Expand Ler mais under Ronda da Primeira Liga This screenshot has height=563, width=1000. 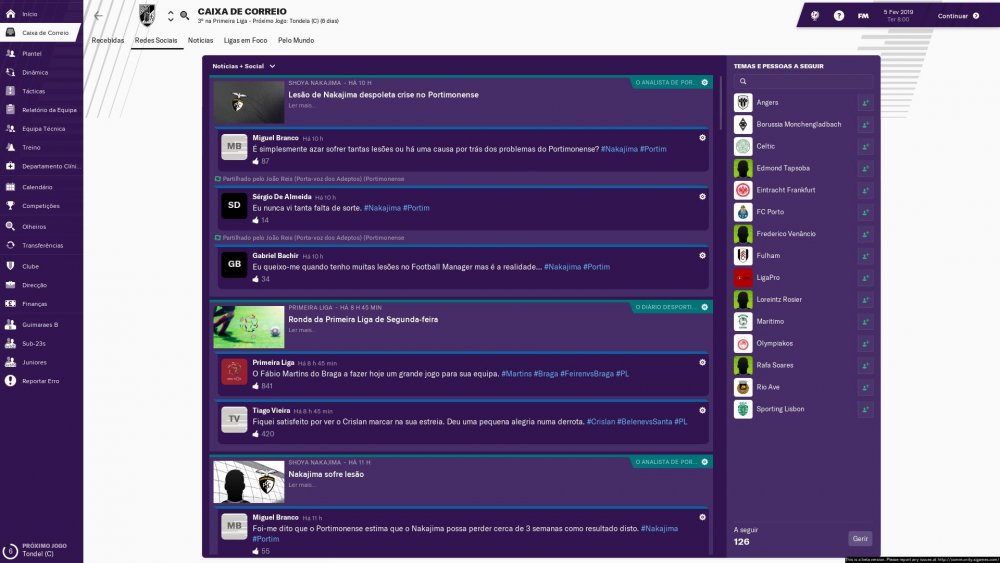301,330
